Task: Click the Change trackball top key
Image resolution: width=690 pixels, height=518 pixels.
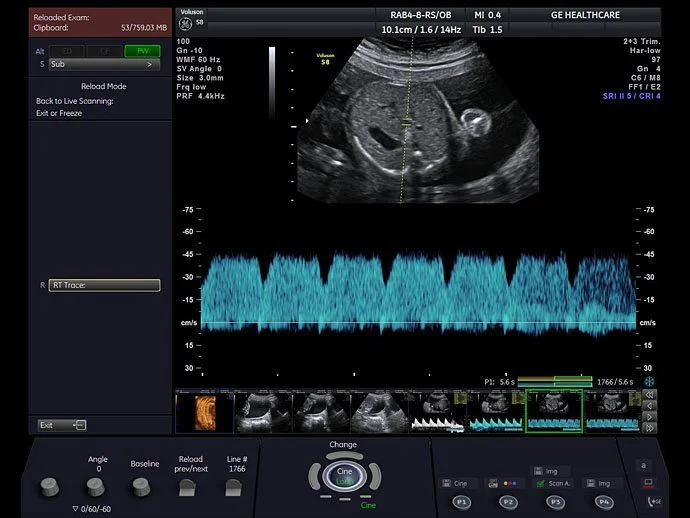Action: click(344, 456)
